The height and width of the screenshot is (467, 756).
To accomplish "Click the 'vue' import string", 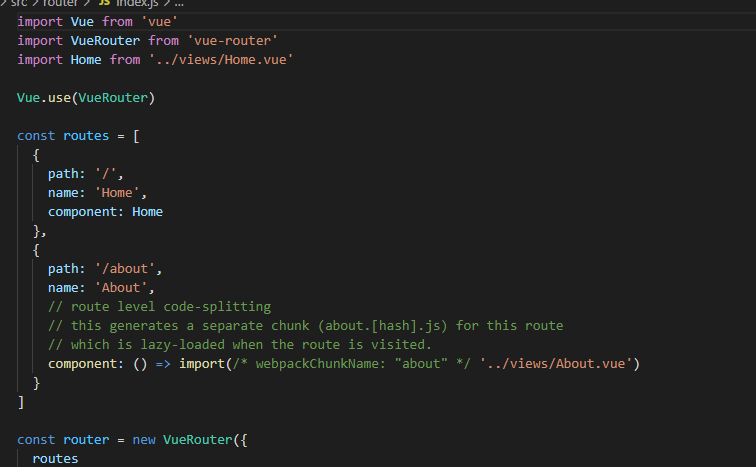I will tap(160, 22).
